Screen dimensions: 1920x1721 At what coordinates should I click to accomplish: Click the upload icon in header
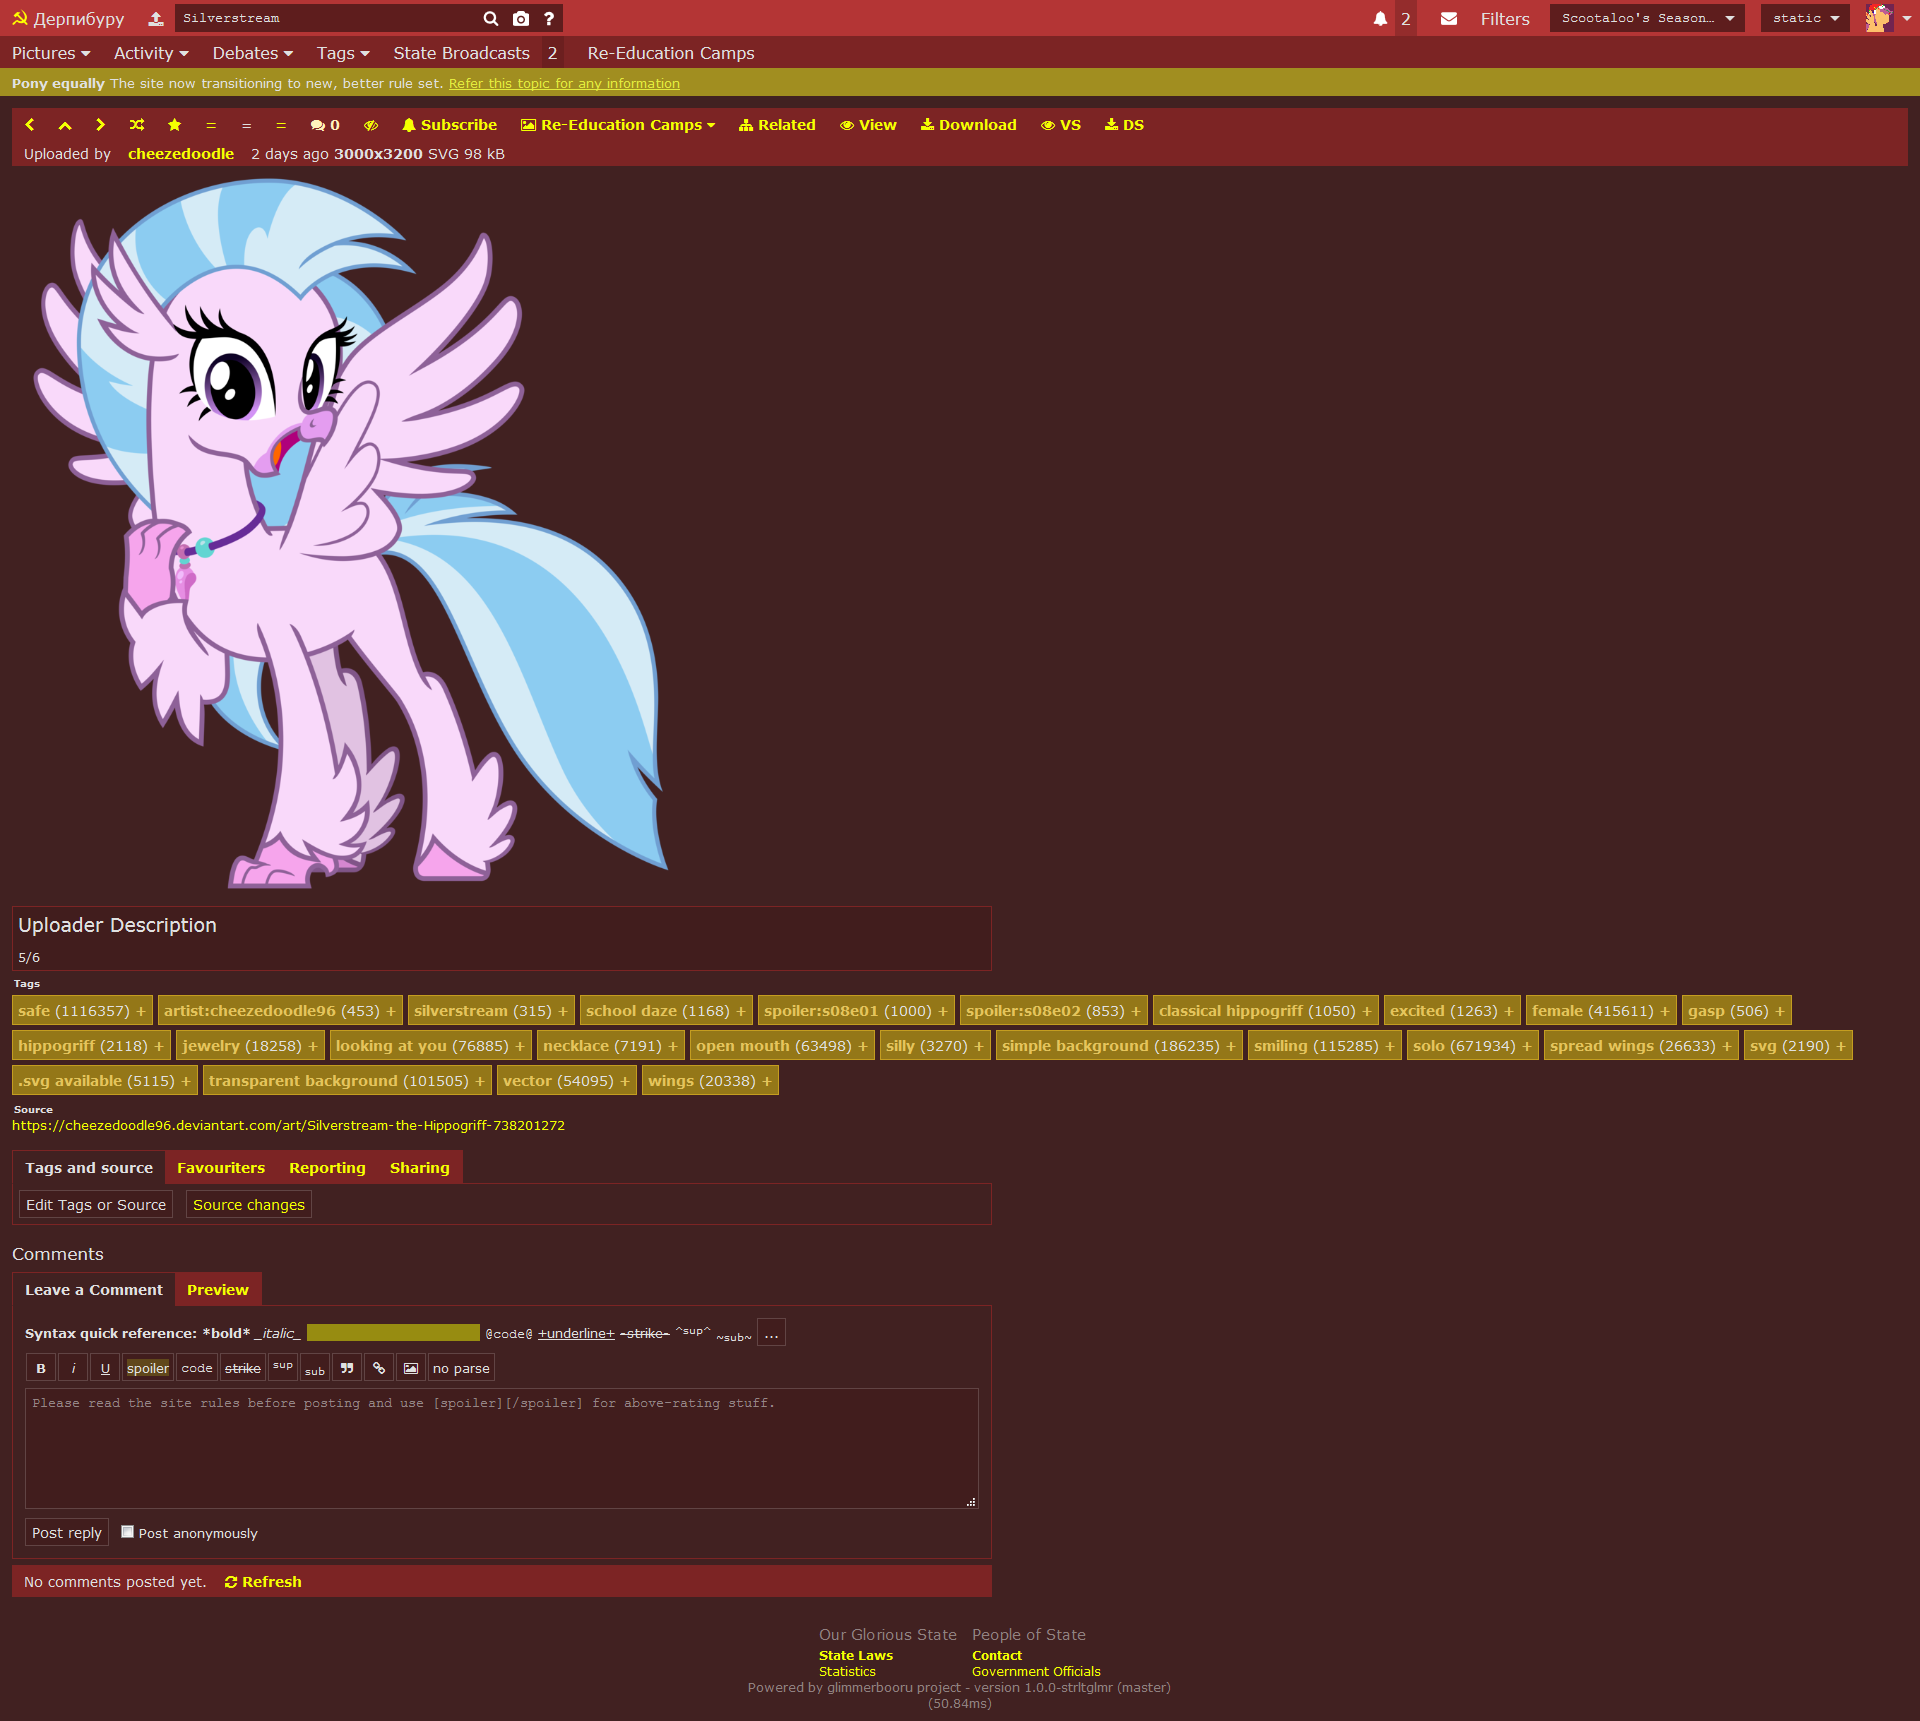(156, 18)
